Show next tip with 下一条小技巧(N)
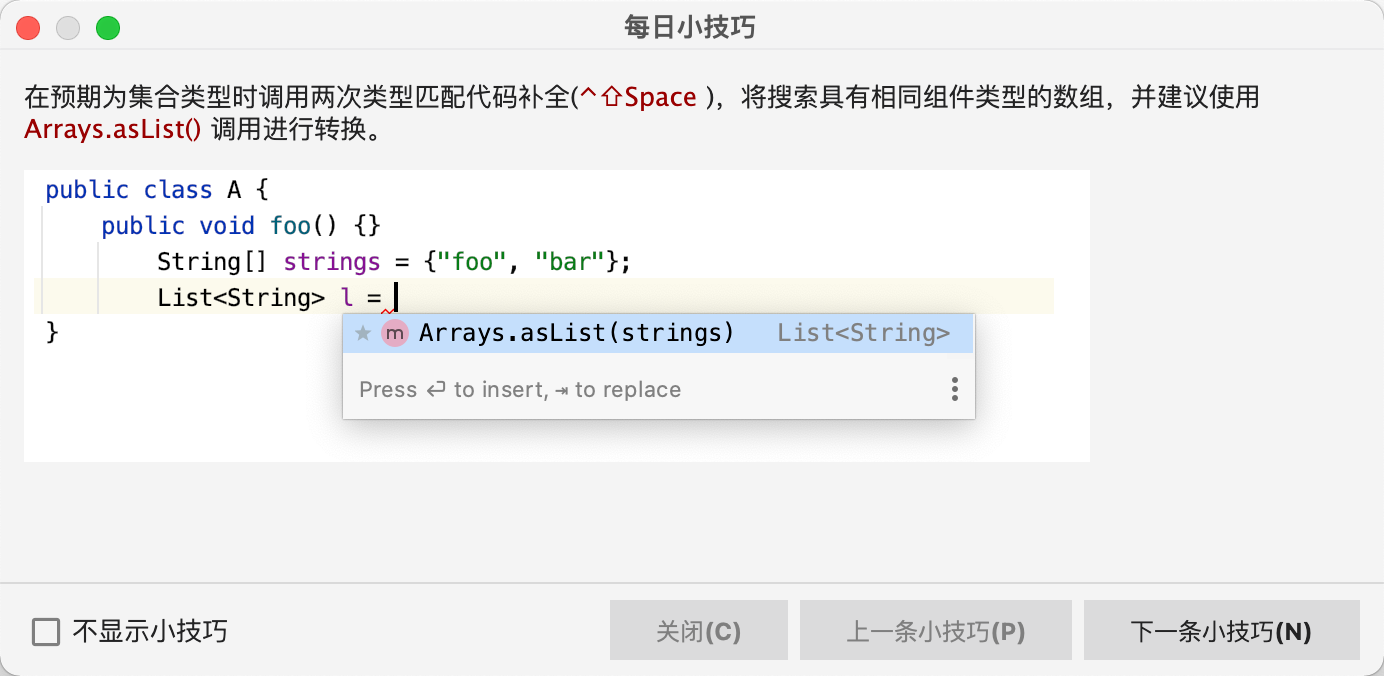 [x=1221, y=631]
